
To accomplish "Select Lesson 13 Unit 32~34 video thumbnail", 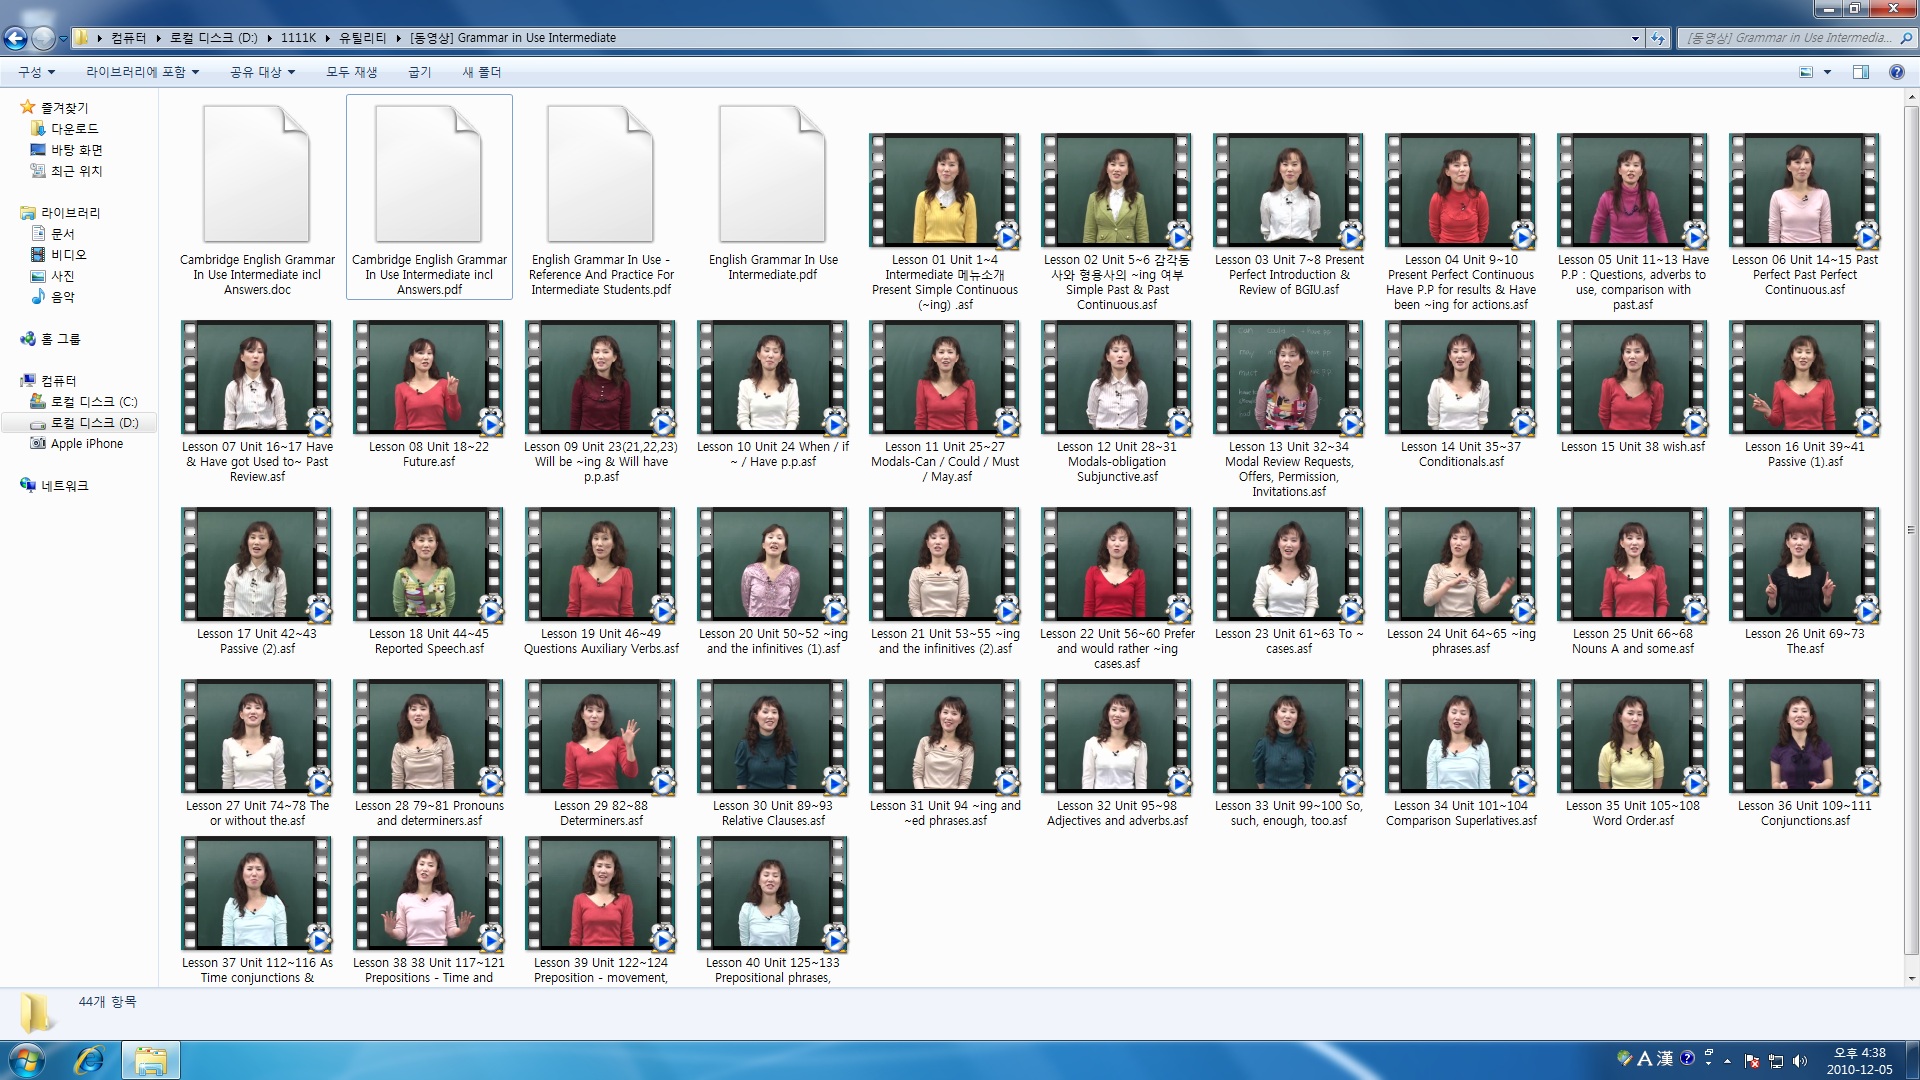I will [x=1289, y=377].
